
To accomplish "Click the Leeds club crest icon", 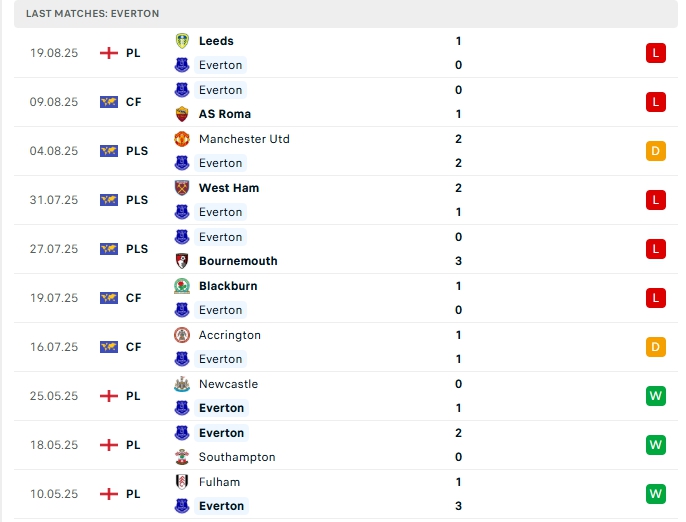I will click(x=182, y=41).
